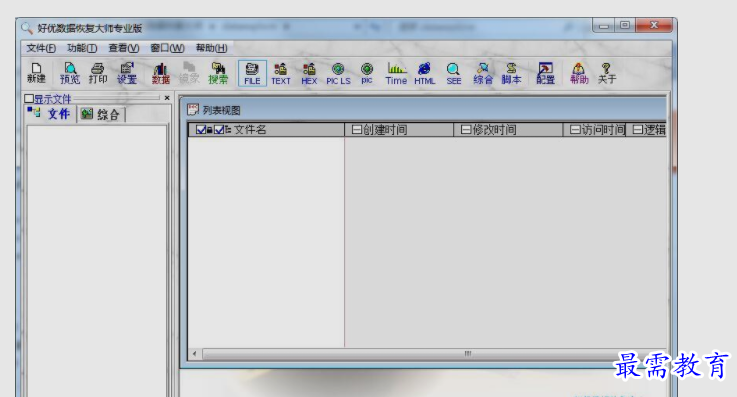The width and height of the screenshot is (737, 397).
Task: Click the 帮助 (Help) toolbar icon
Action: 579,73
